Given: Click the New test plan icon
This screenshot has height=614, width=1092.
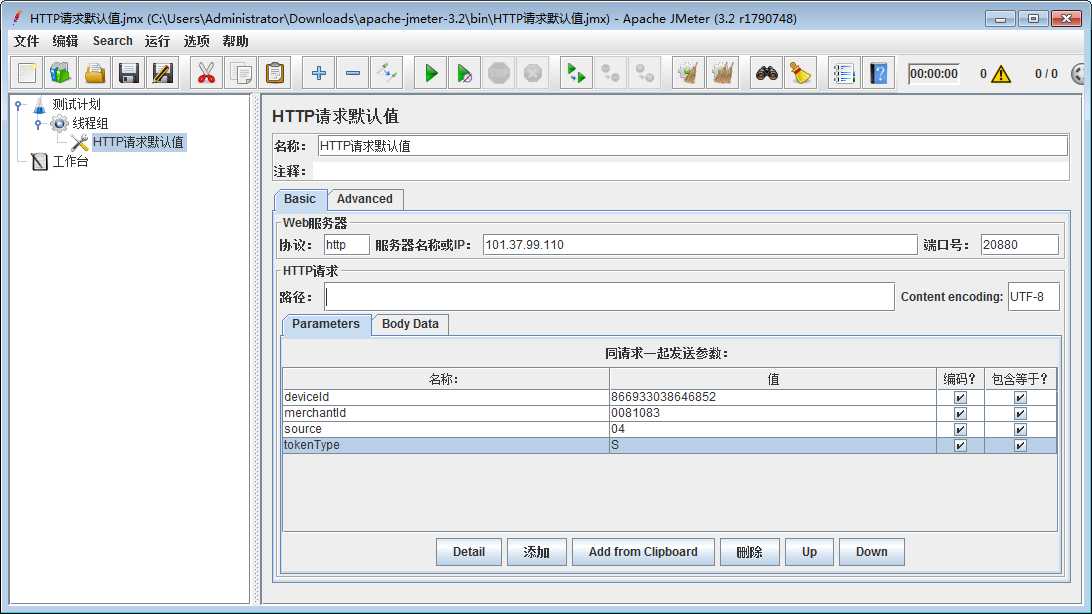Looking at the screenshot, I should [x=27, y=73].
